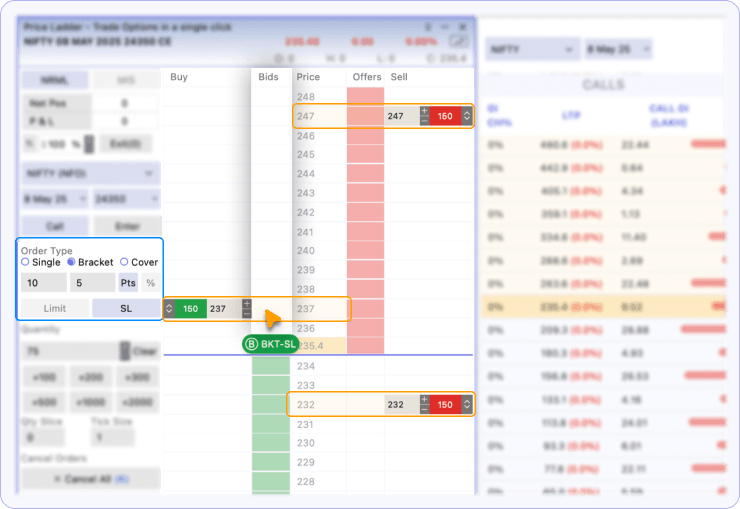Select the MIS product tab
The image size is (740, 509).
126,81
